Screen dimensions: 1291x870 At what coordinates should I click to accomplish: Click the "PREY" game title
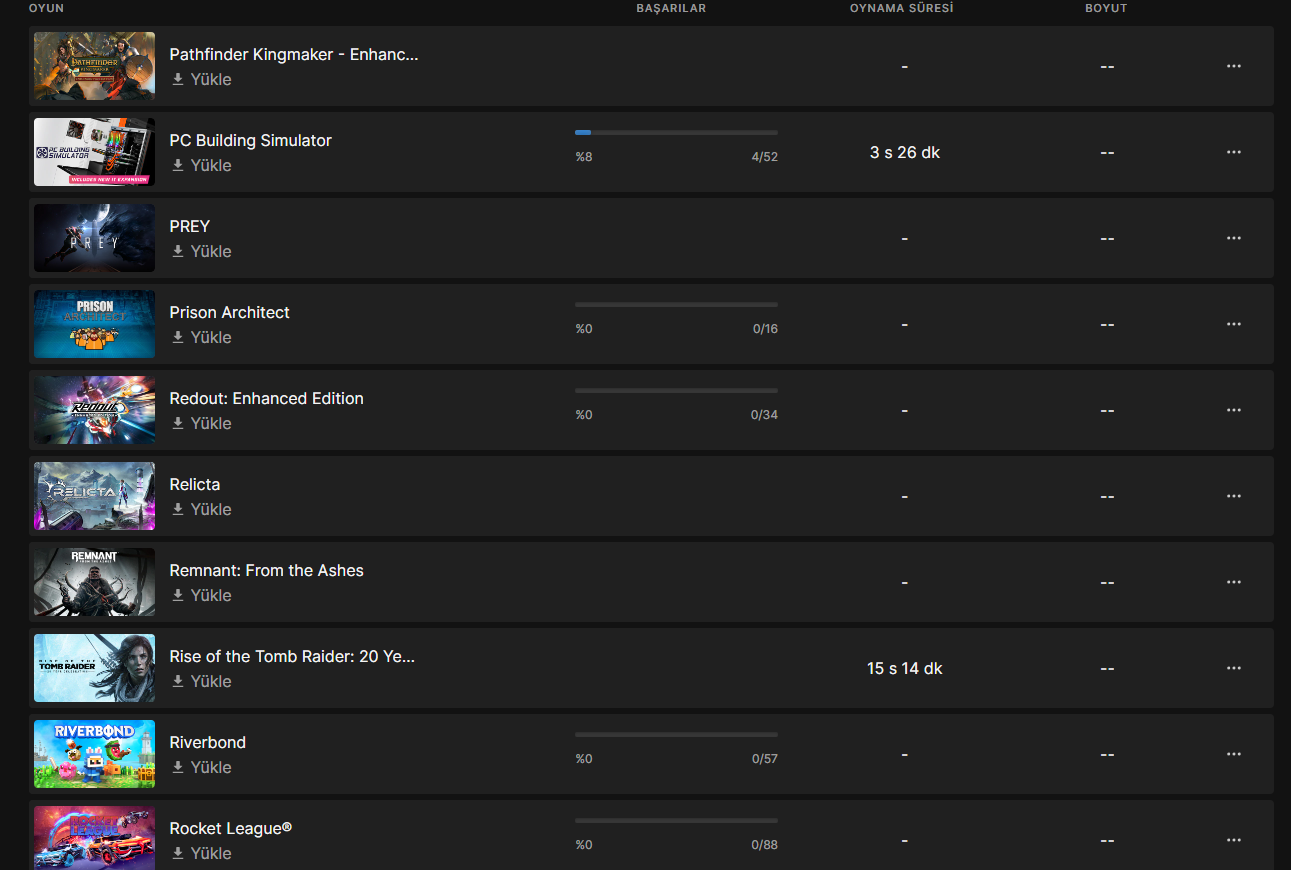[x=190, y=226]
